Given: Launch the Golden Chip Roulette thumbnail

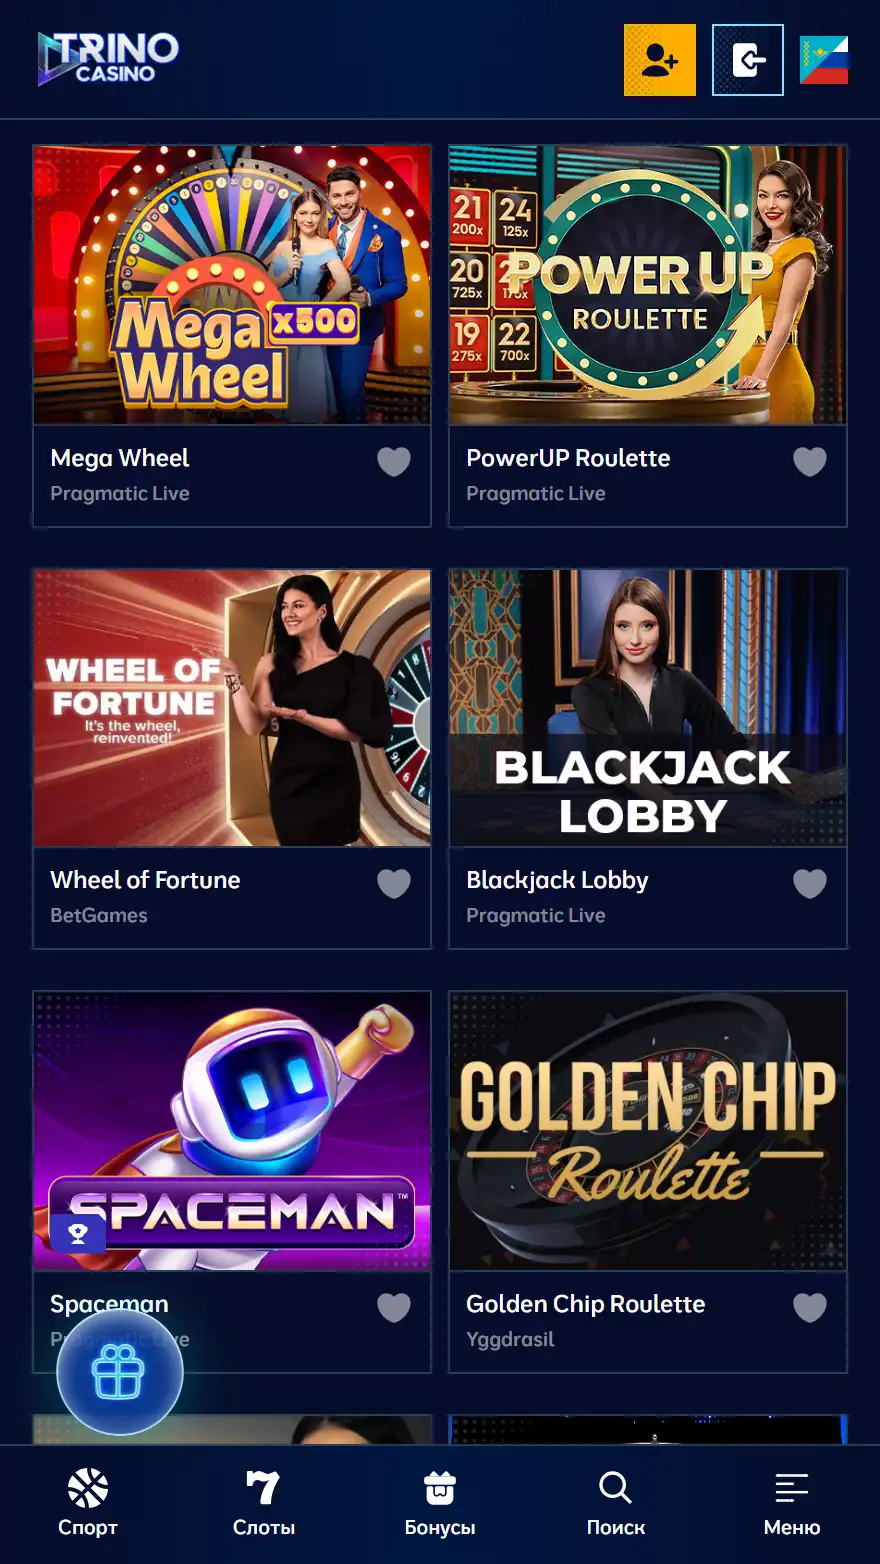Looking at the screenshot, I should [x=648, y=1131].
